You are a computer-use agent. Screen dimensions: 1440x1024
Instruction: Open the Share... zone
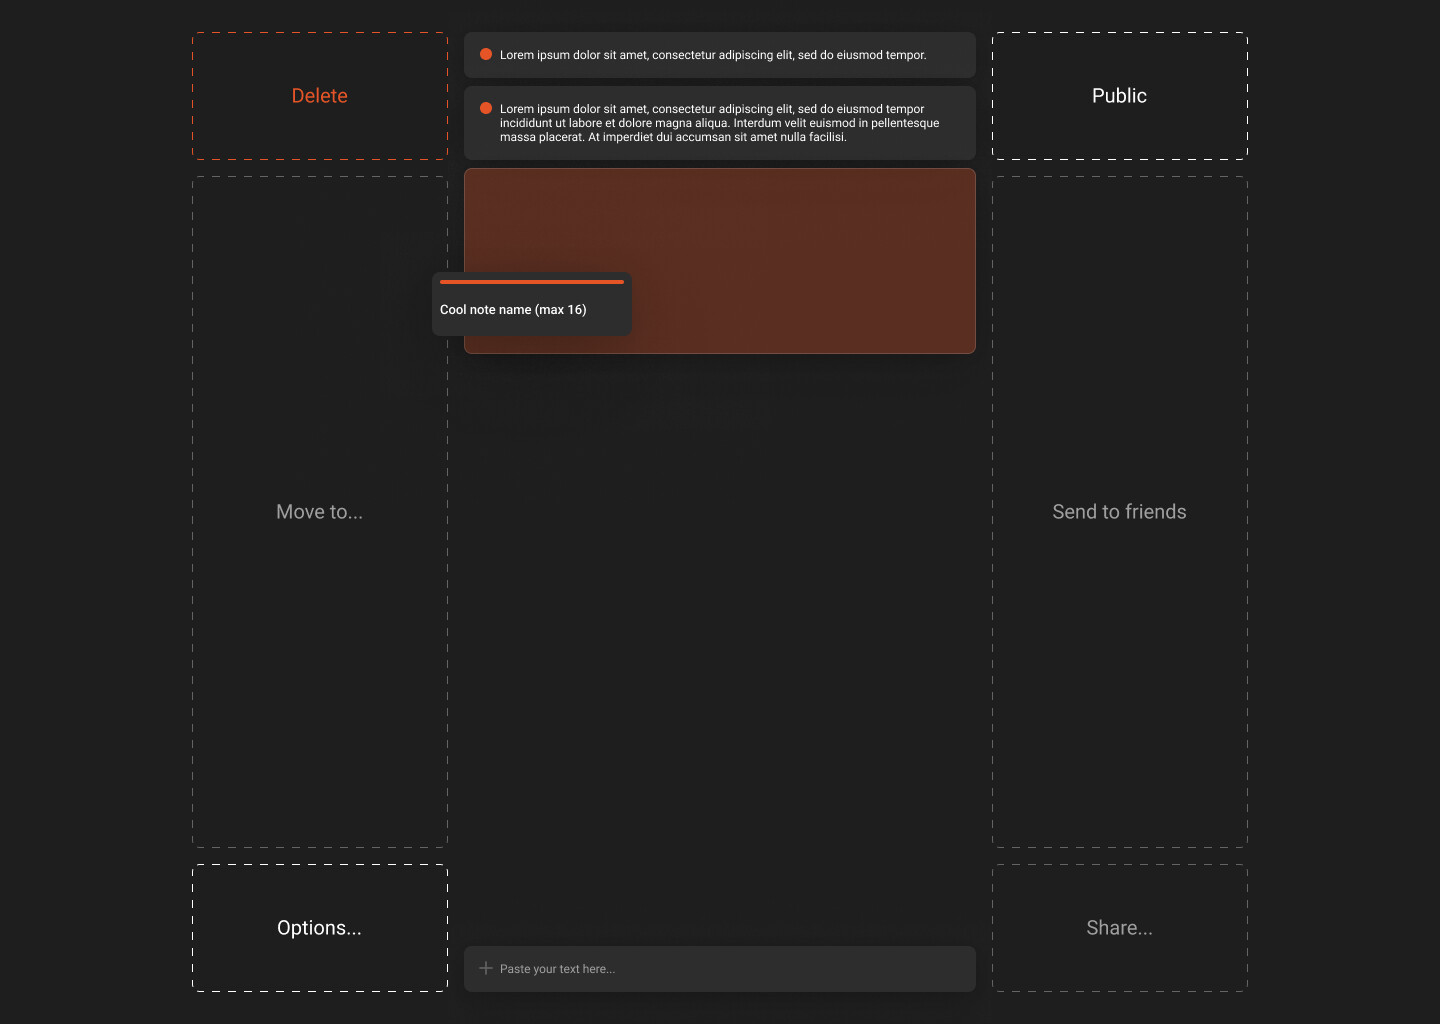[x=1120, y=928]
